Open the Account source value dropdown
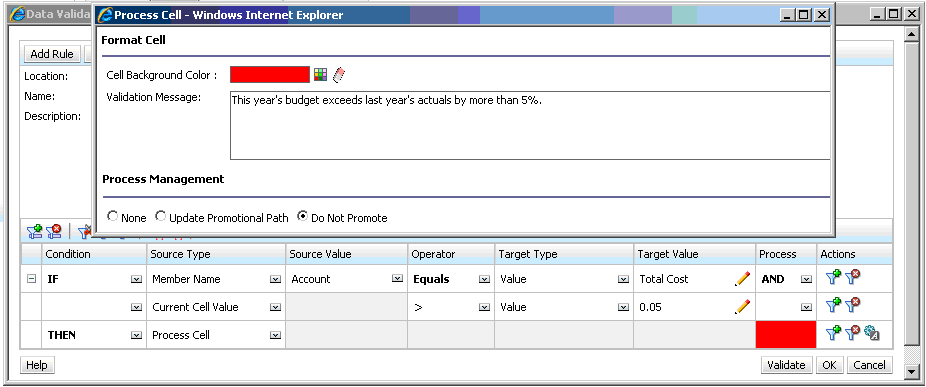 [x=397, y=279]
